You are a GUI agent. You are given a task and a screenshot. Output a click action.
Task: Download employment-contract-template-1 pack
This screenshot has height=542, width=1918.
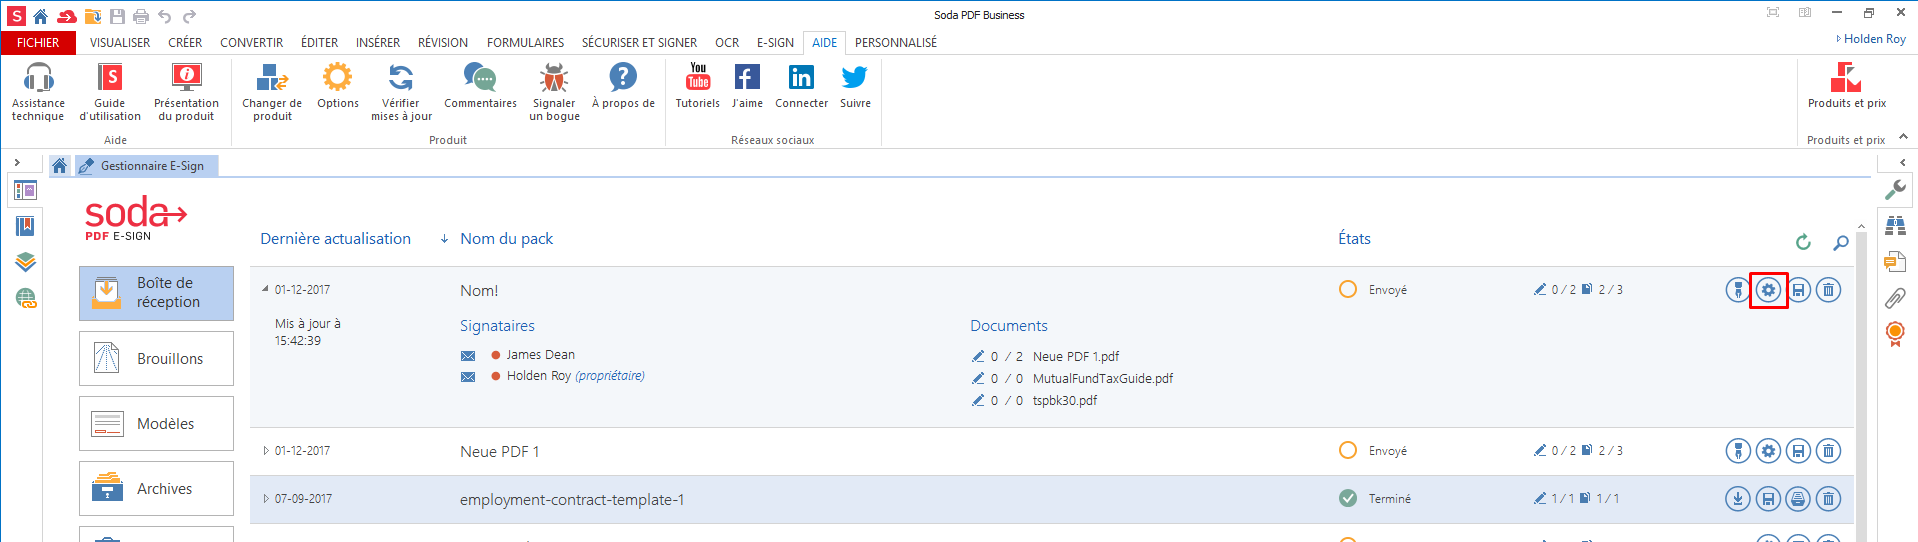[x=1738, y=499]
